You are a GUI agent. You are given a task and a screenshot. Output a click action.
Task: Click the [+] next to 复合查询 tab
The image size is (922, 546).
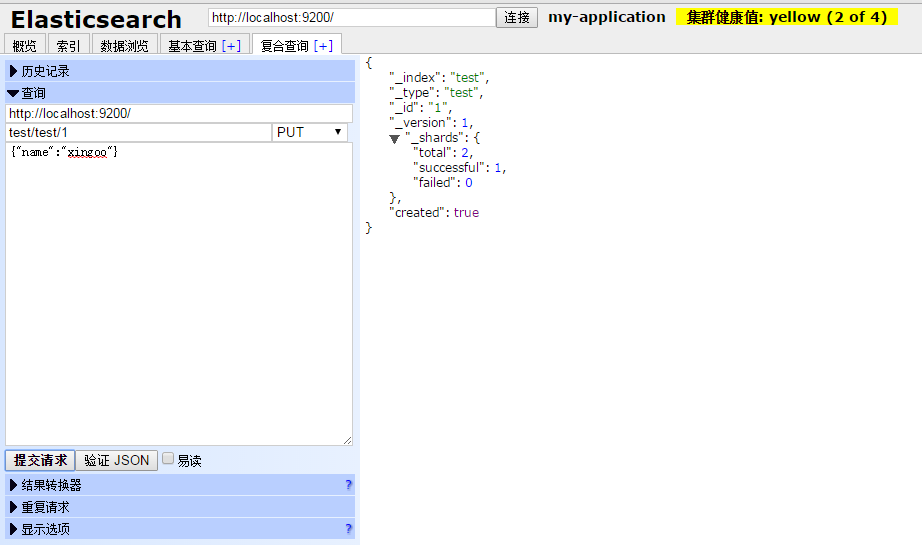323,45
